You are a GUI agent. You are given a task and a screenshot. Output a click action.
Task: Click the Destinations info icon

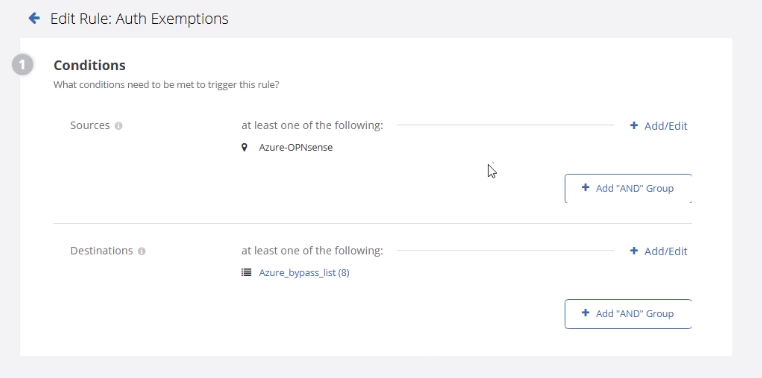tap(141, 251)
